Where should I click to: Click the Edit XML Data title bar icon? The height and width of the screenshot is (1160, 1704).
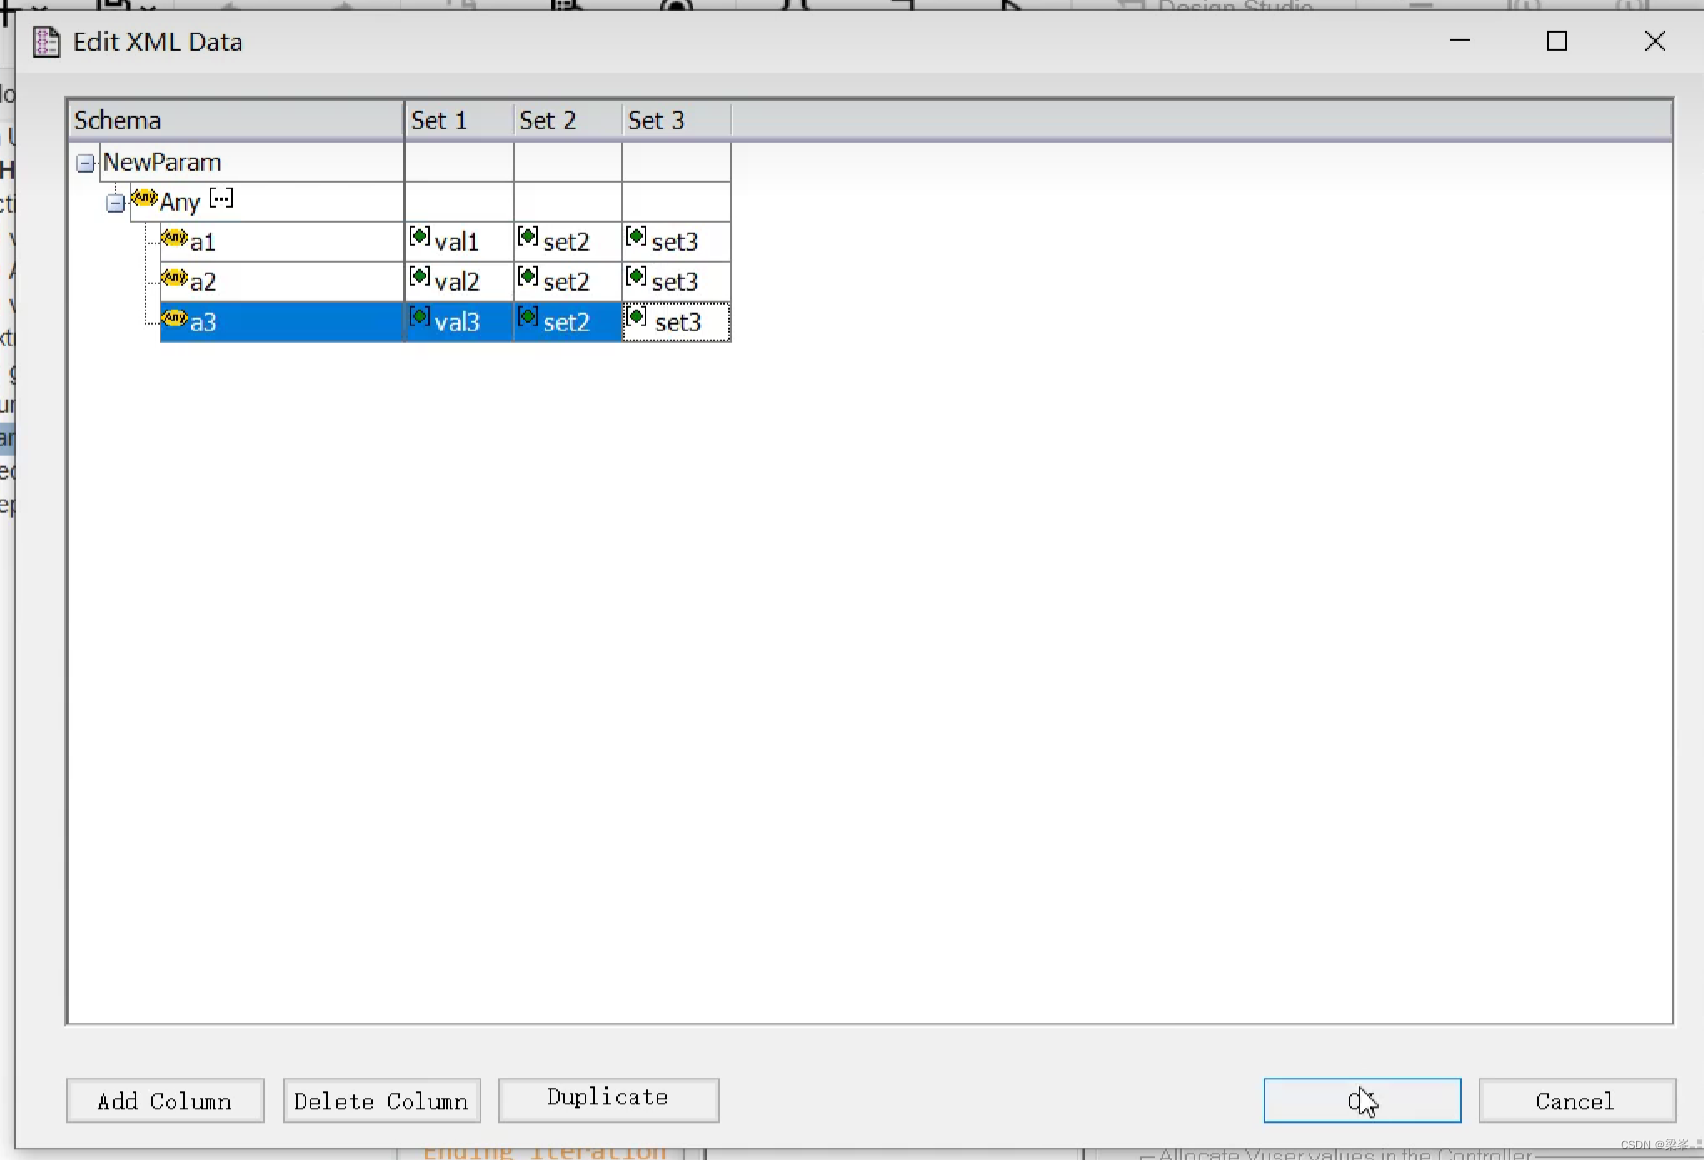46,42
